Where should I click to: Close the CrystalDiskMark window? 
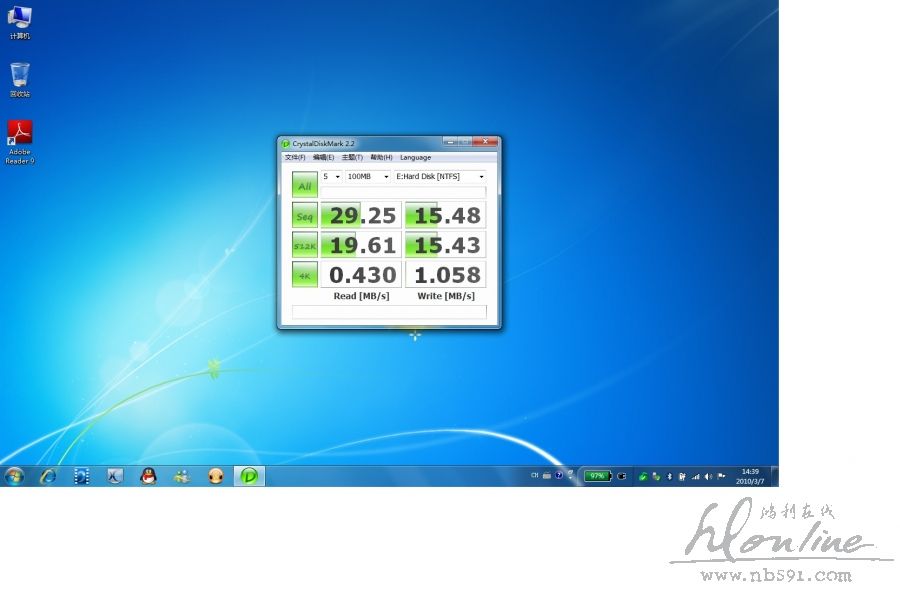point(485,141)
